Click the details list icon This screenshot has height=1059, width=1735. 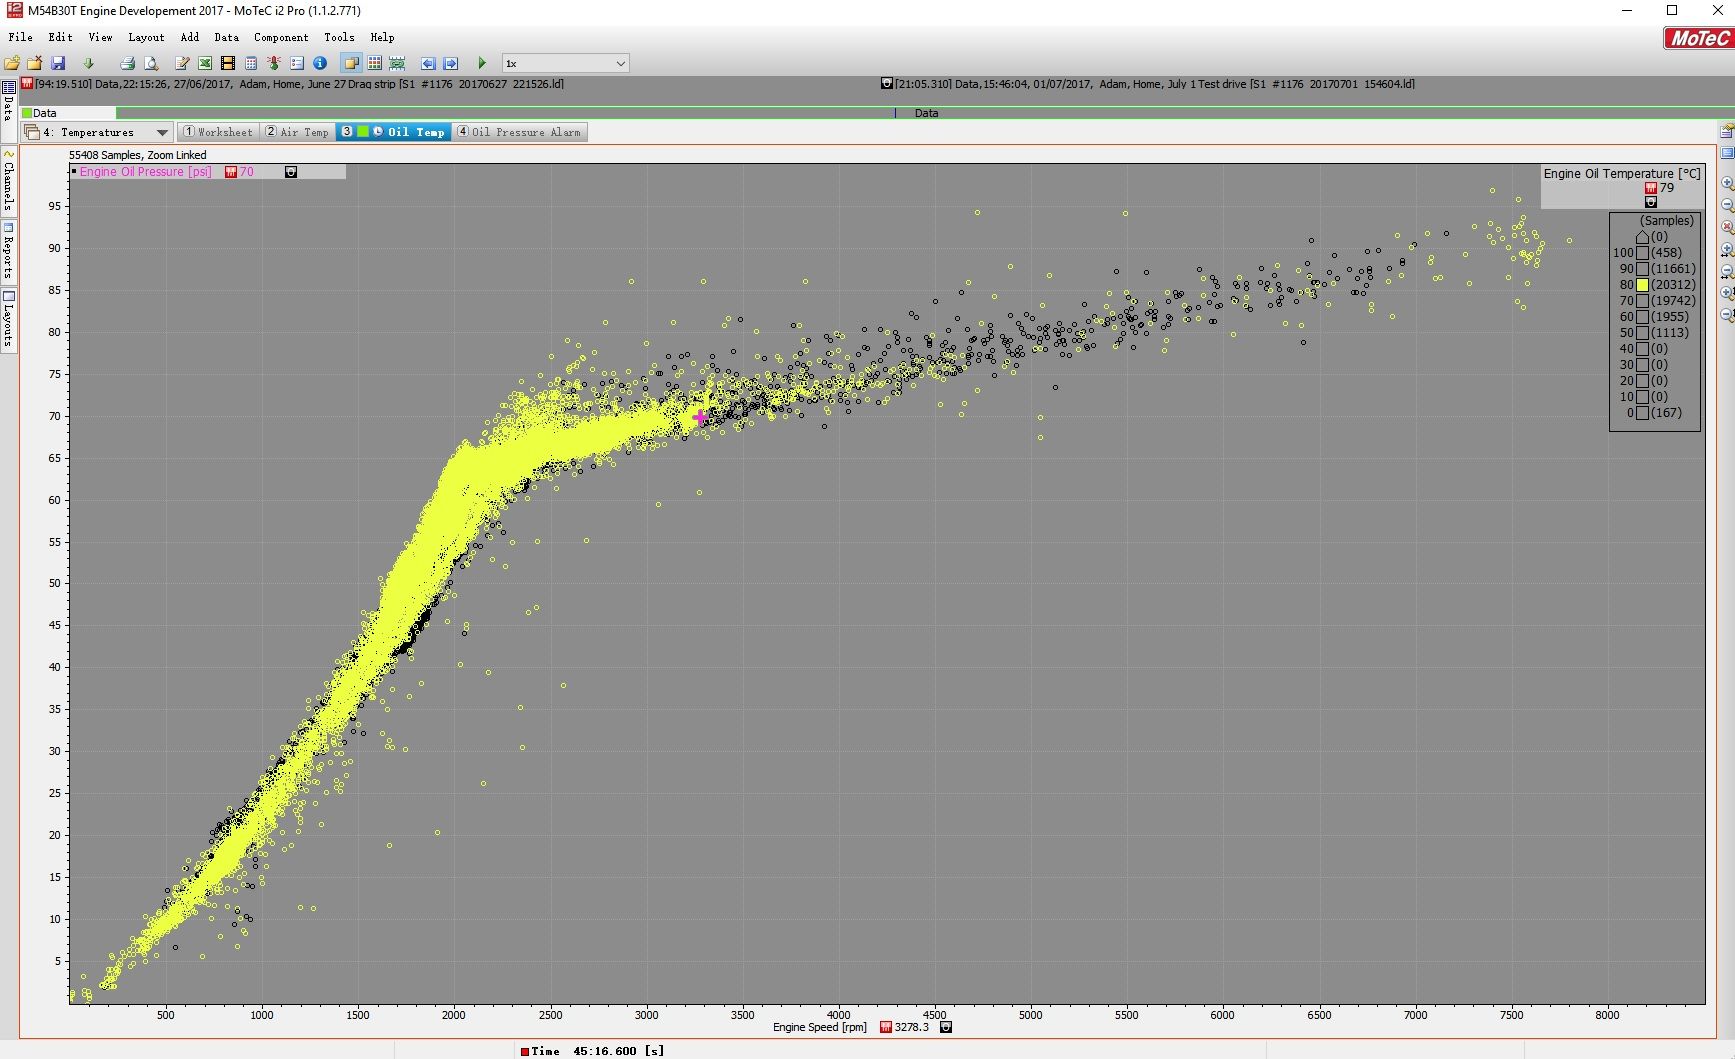point(297,63)
